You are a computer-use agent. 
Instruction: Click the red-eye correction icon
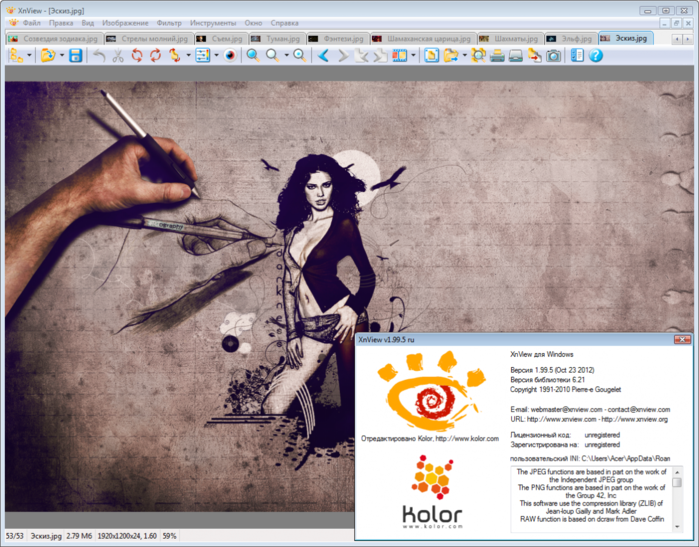tap(230, 56)
